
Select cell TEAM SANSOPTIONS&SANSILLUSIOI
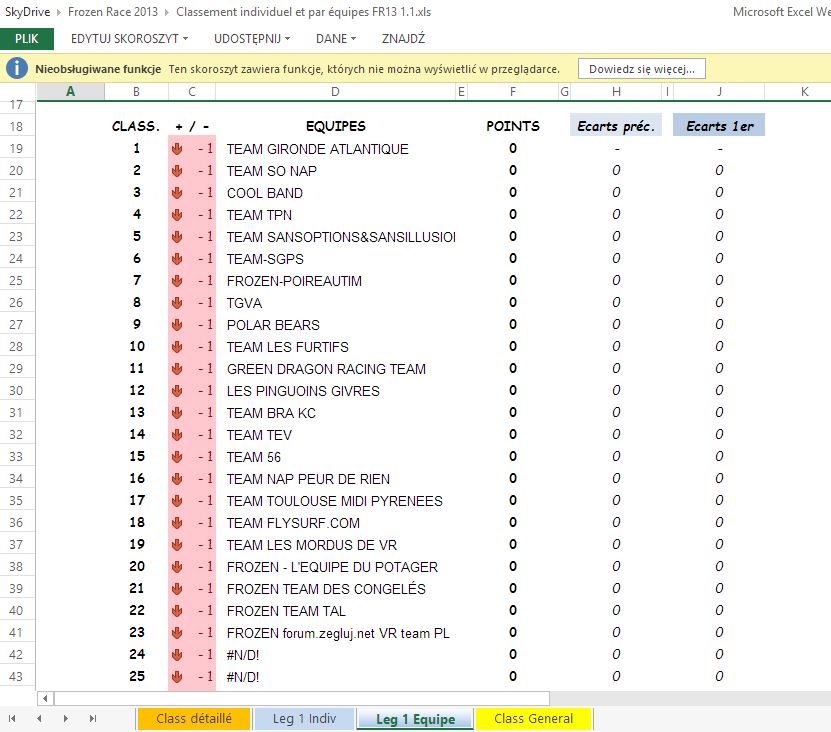[335, 237]
